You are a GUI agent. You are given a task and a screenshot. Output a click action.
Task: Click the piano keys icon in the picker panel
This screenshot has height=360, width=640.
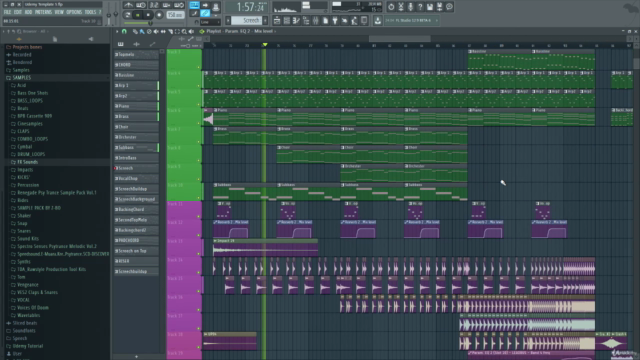pyautogui.click(x=120, y=44)
